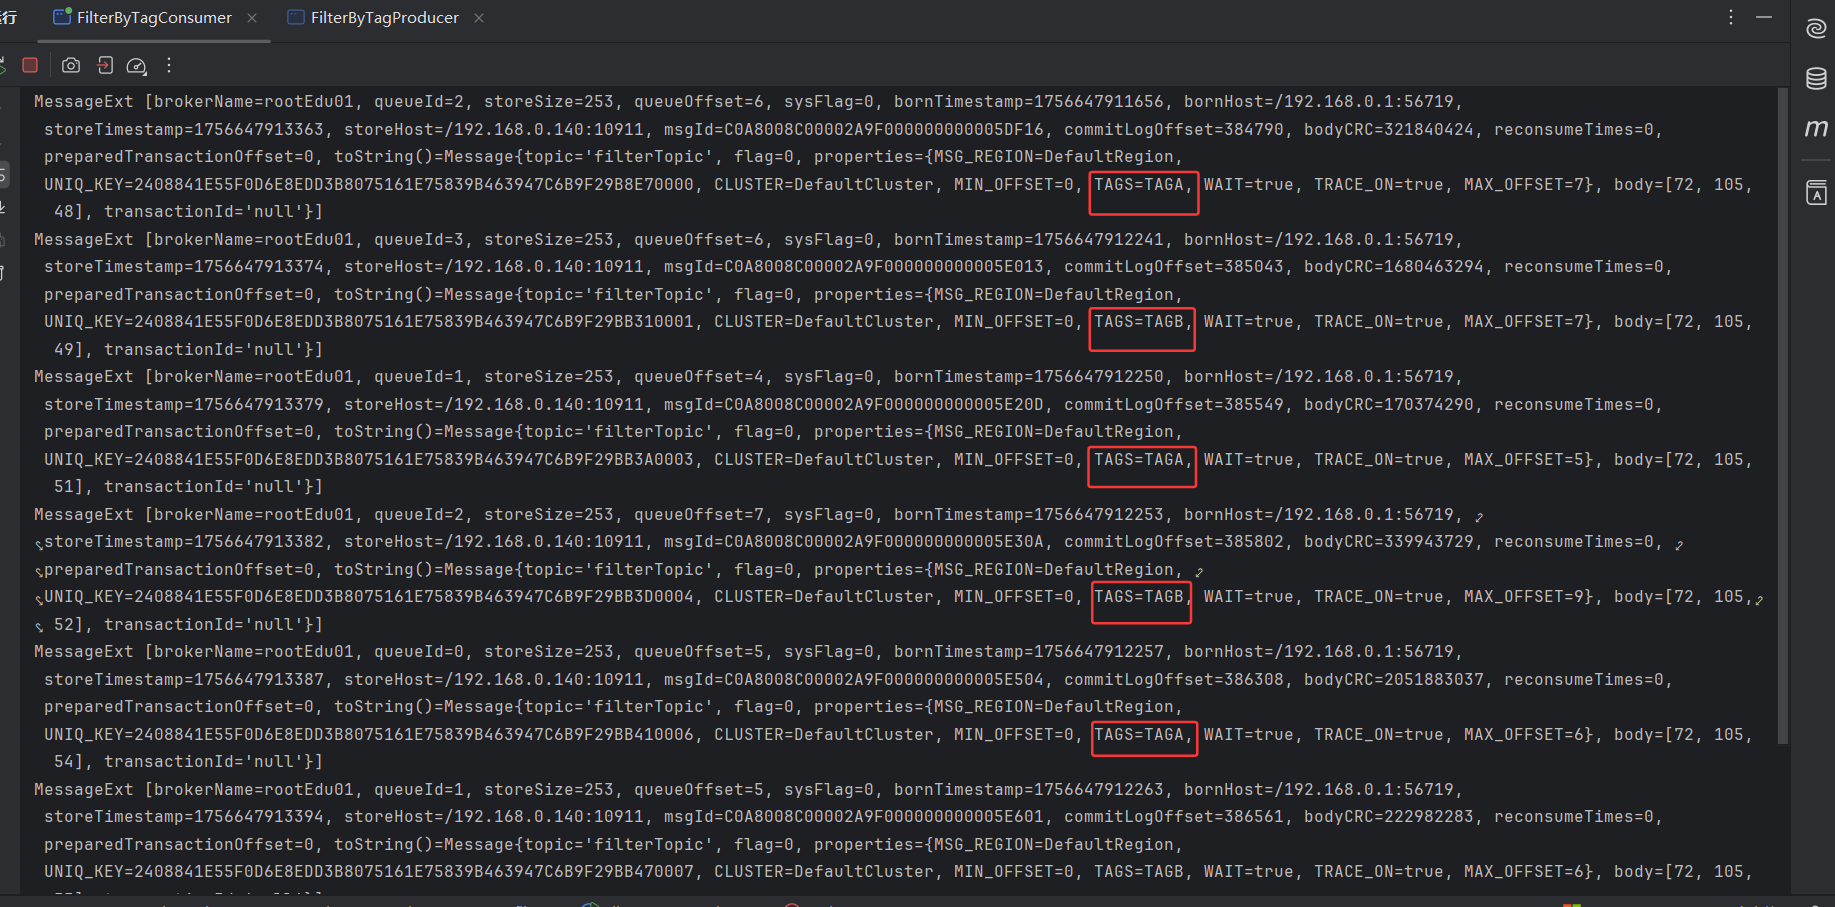The image size is (1835, 907).
Task: Open the run panel options menu
Action: [1731, 17]
